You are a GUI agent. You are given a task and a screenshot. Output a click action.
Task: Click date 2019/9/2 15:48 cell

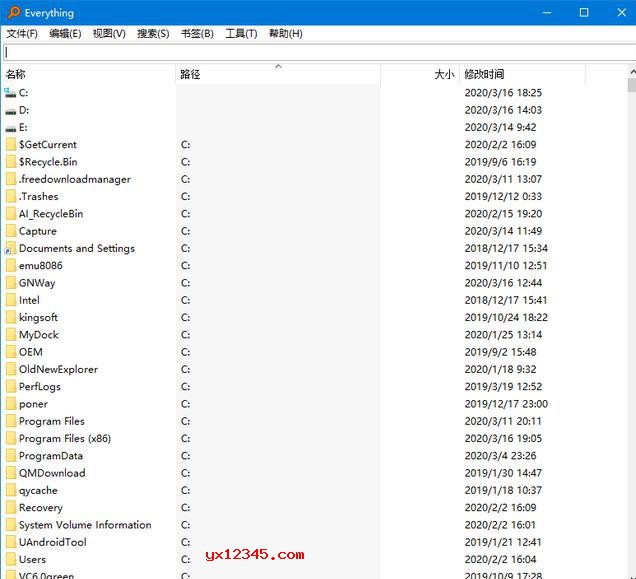pos(500,352)
